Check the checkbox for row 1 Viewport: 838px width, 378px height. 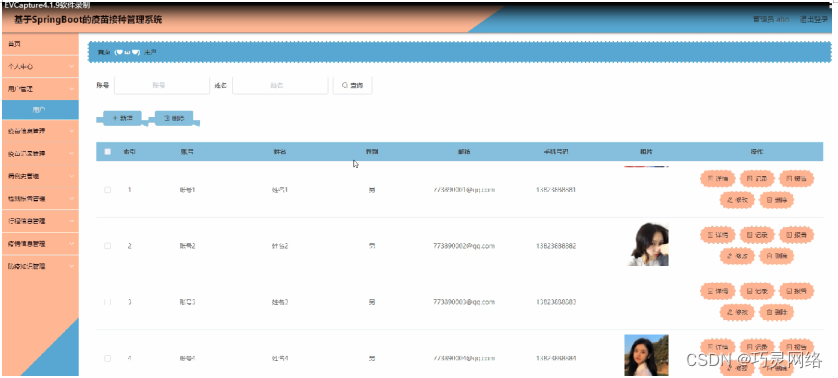click(x=107, y=190)
